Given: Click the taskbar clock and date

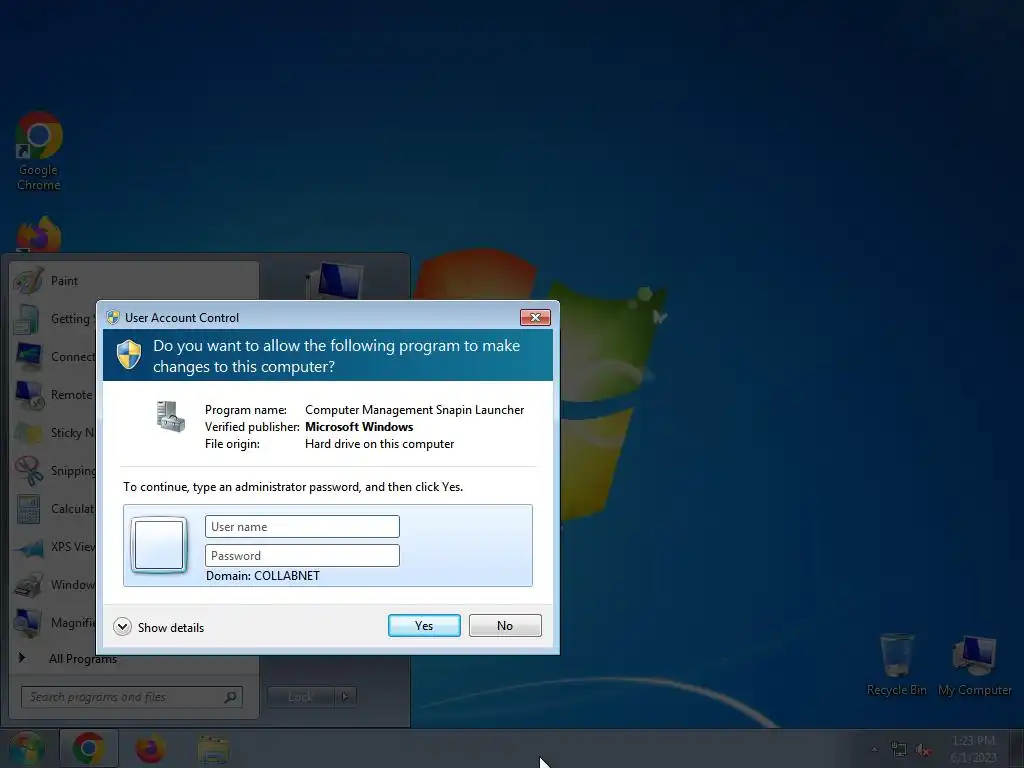Looking at the screenshot, I should click(973, 749).
